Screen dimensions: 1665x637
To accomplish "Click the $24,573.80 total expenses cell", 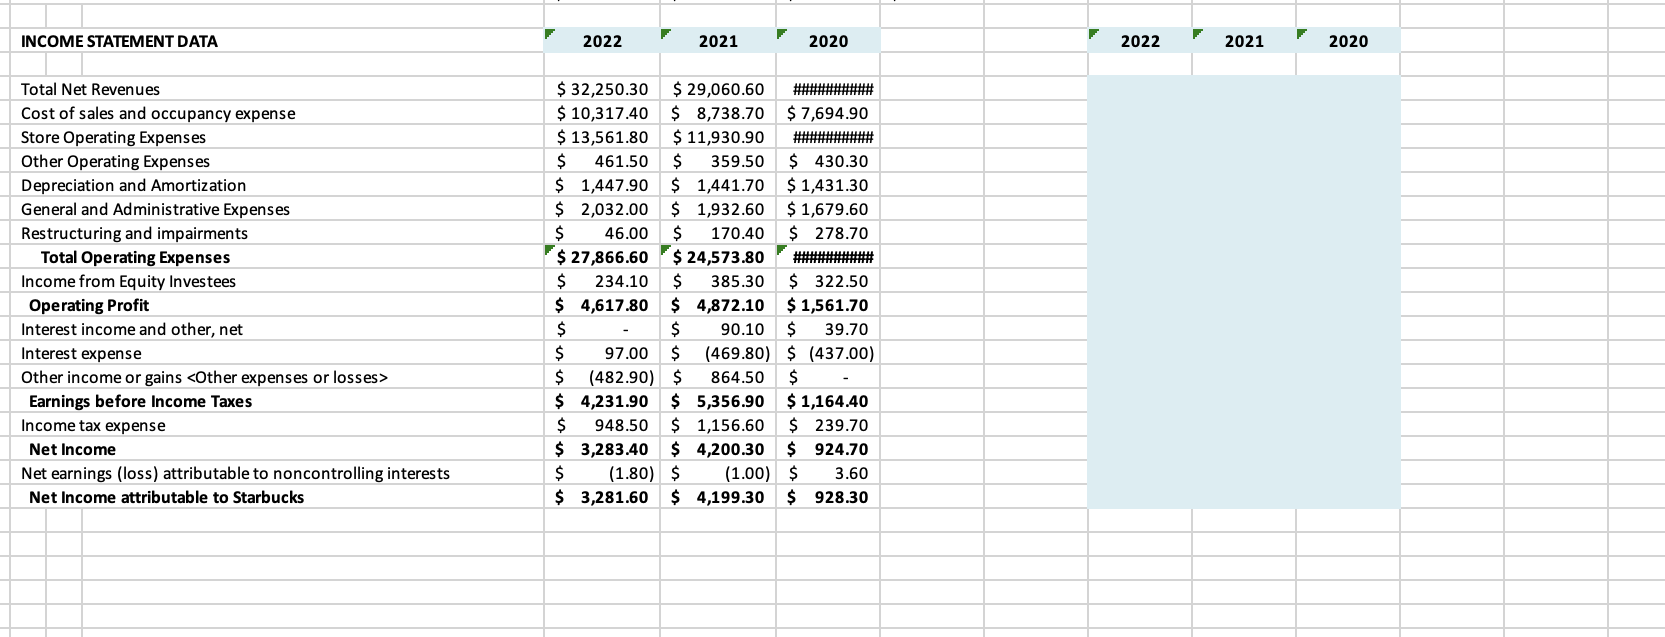I will click(x=718, y=257).
